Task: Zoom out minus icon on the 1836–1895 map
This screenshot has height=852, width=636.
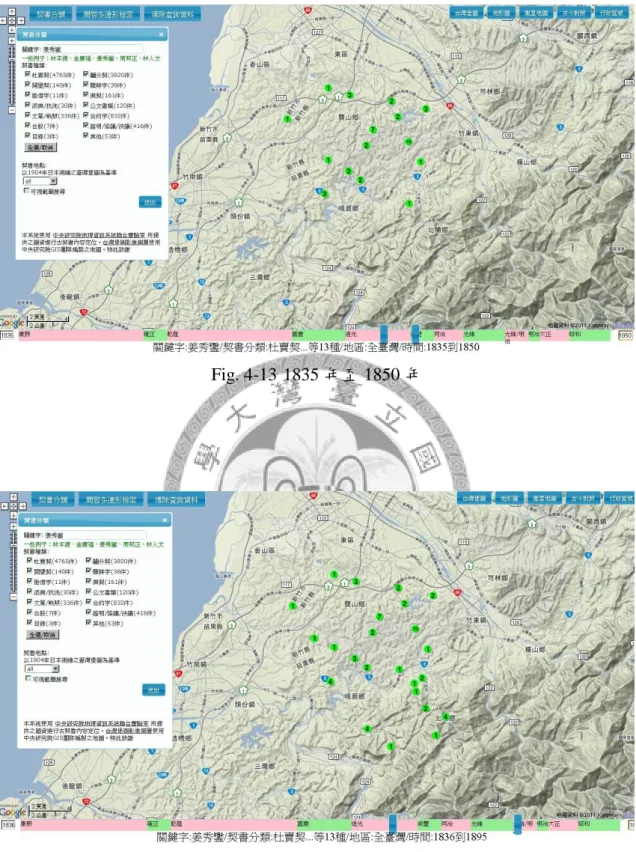Action: pos(13,597)
